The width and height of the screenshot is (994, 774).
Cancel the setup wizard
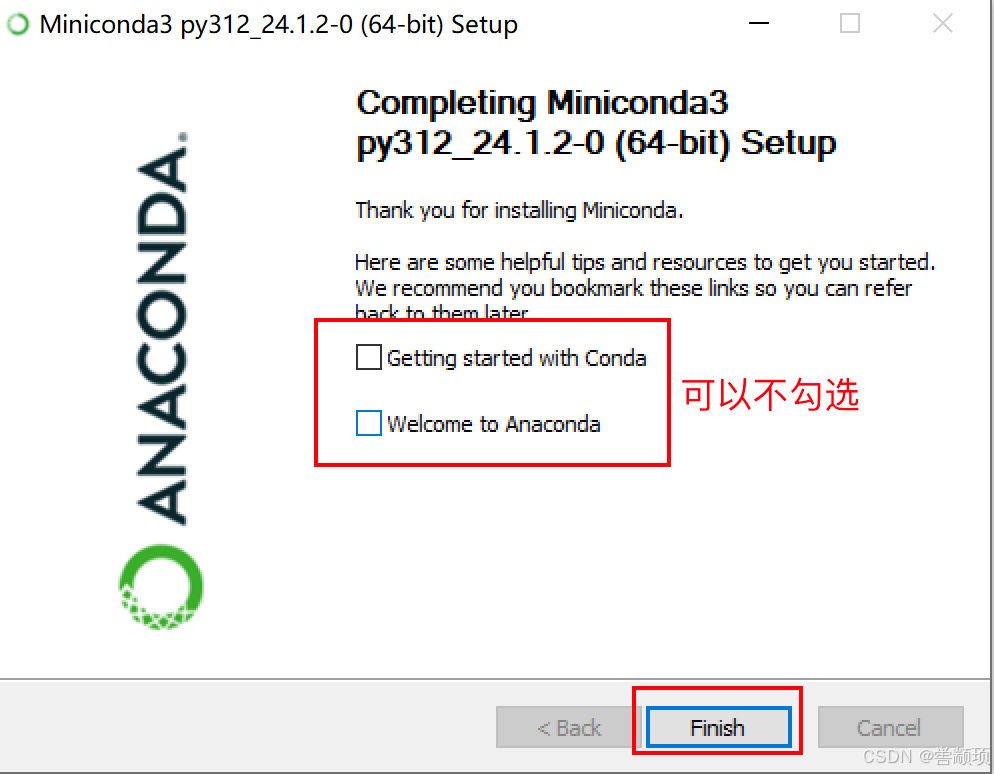click(890, 727)
